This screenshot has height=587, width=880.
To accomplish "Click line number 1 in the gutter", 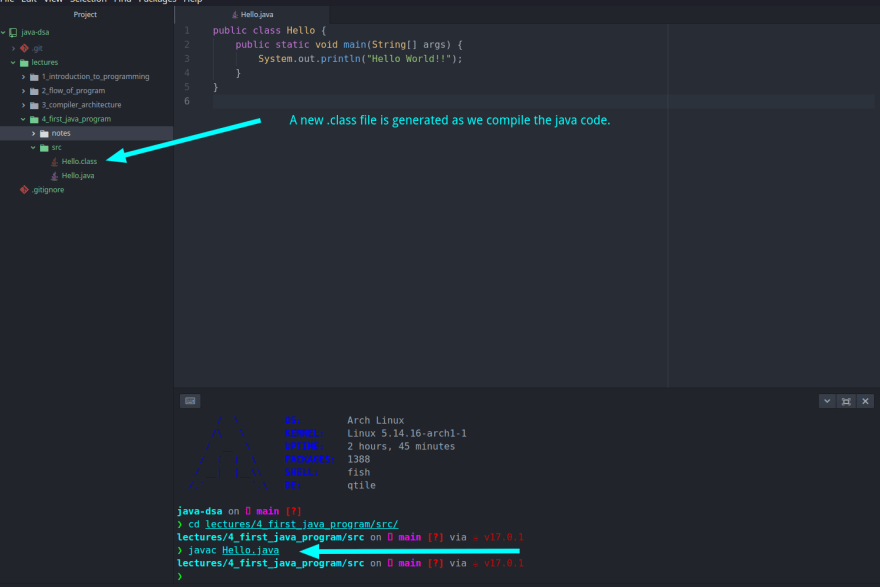I will point(187,30).
